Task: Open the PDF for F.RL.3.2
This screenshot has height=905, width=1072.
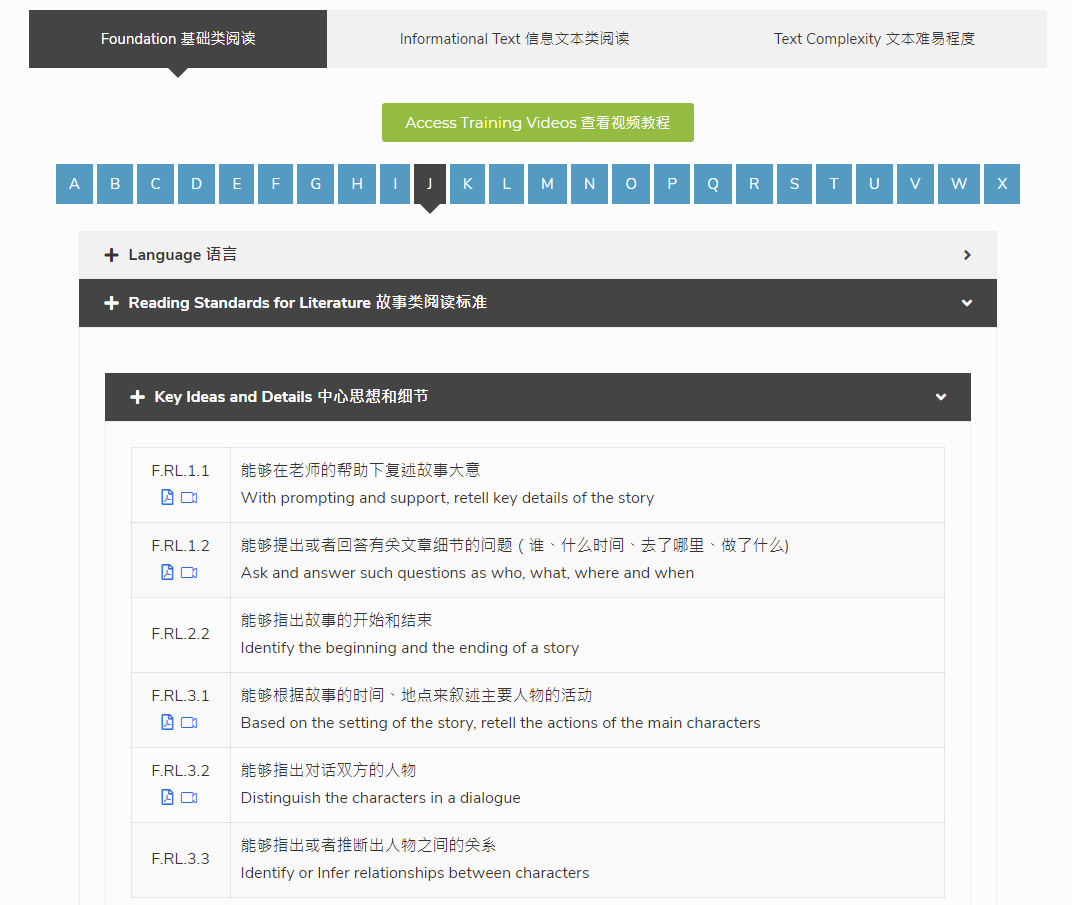Action: (166, 797)
